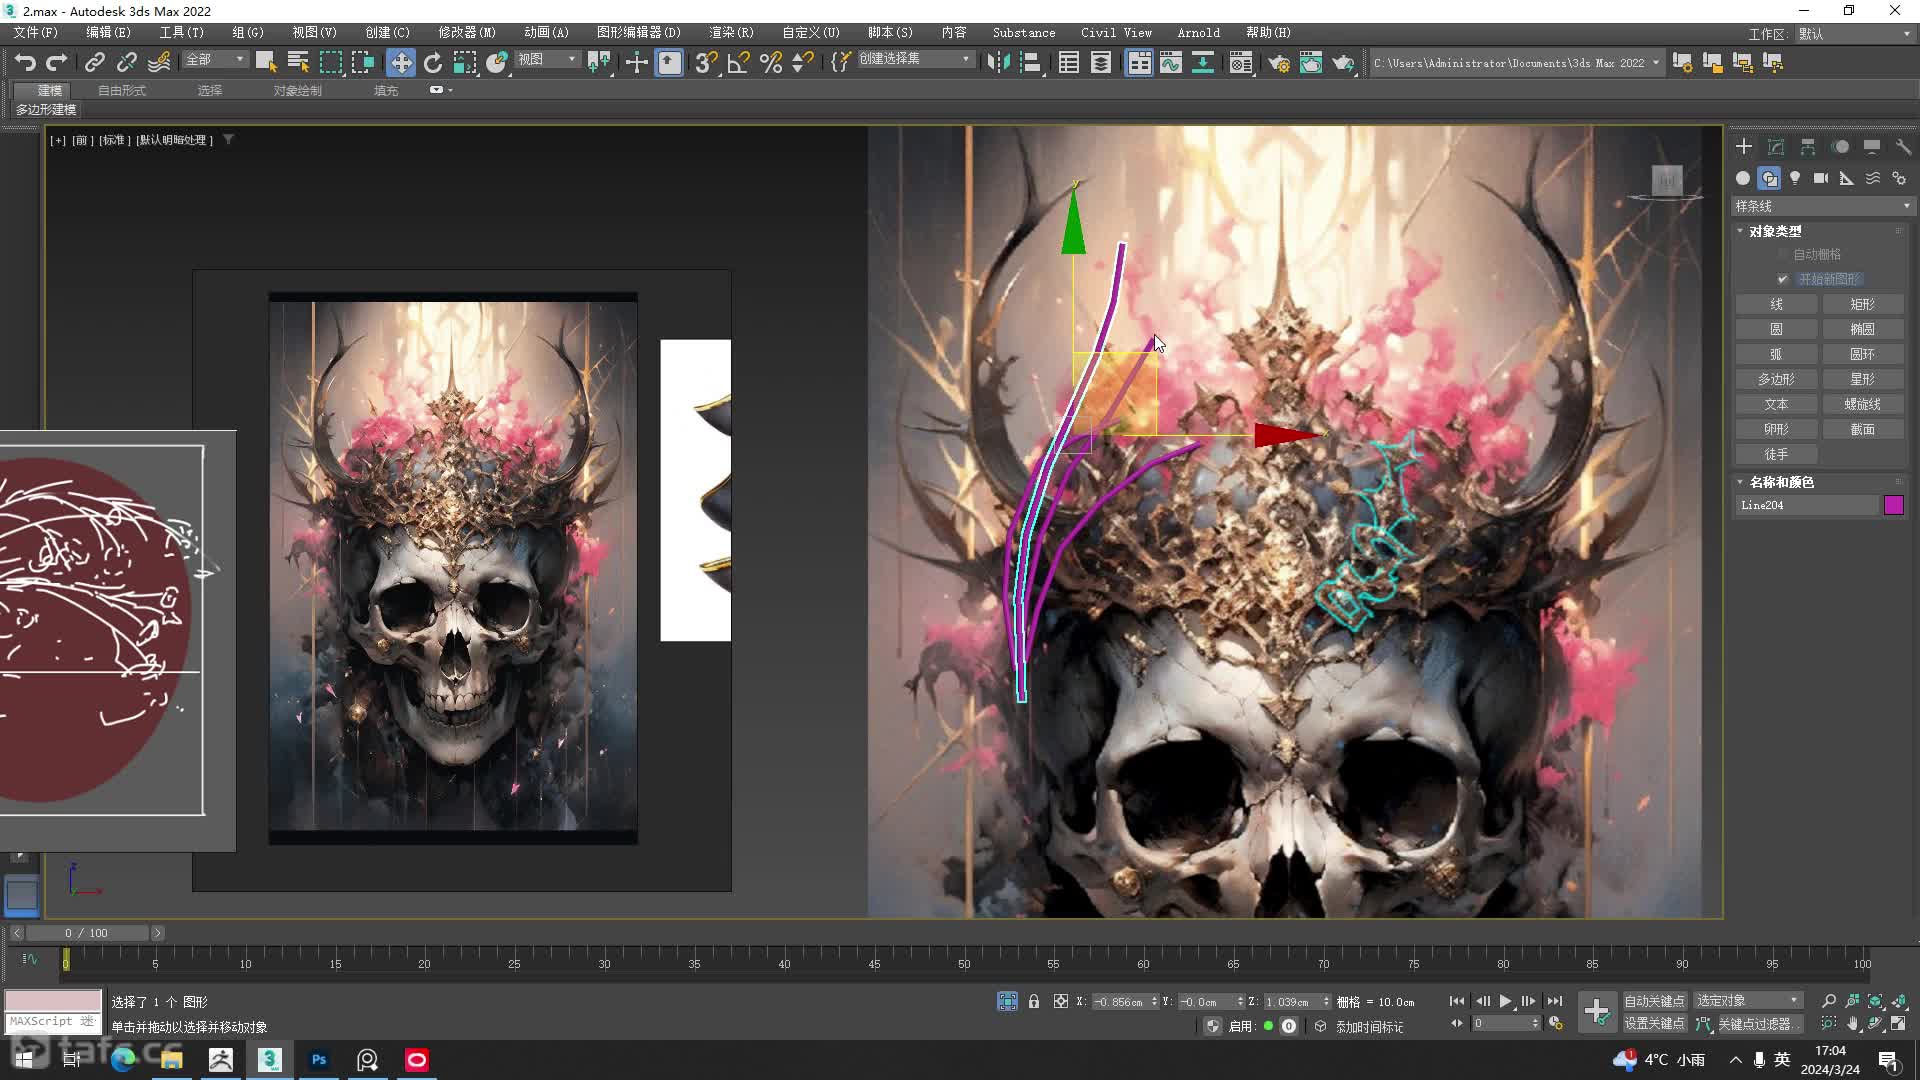Switch to the 对象绘制 ribbon tab

[x=298, y=90]
